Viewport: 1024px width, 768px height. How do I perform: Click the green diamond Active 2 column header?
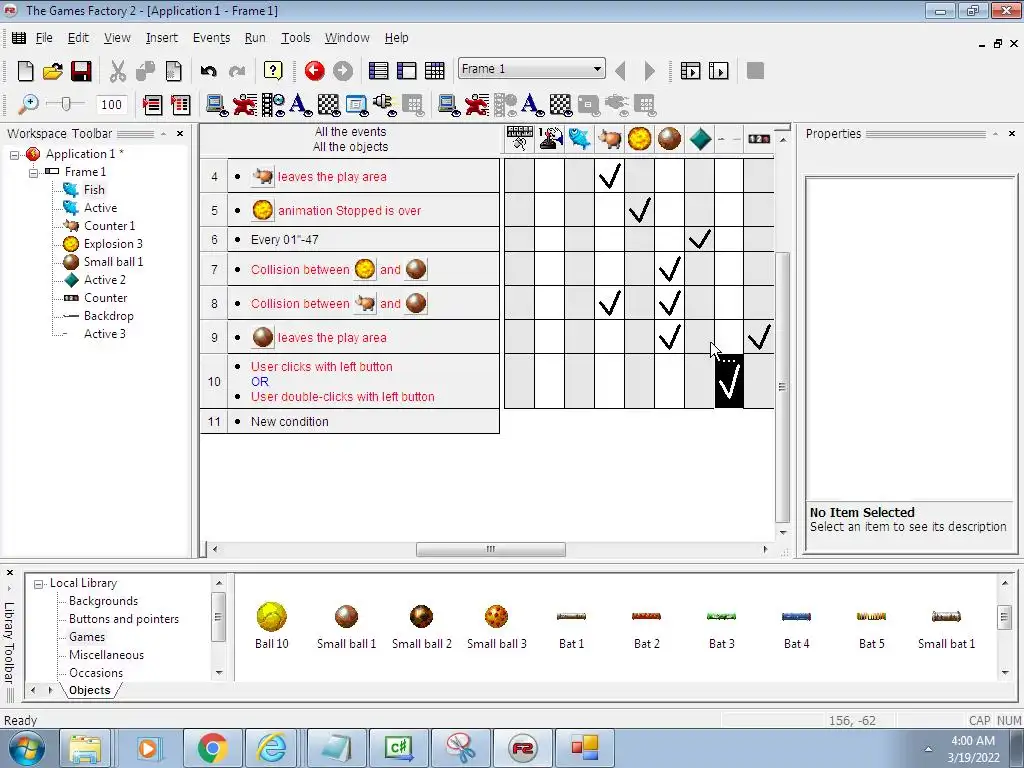click(x=699, y=138)
